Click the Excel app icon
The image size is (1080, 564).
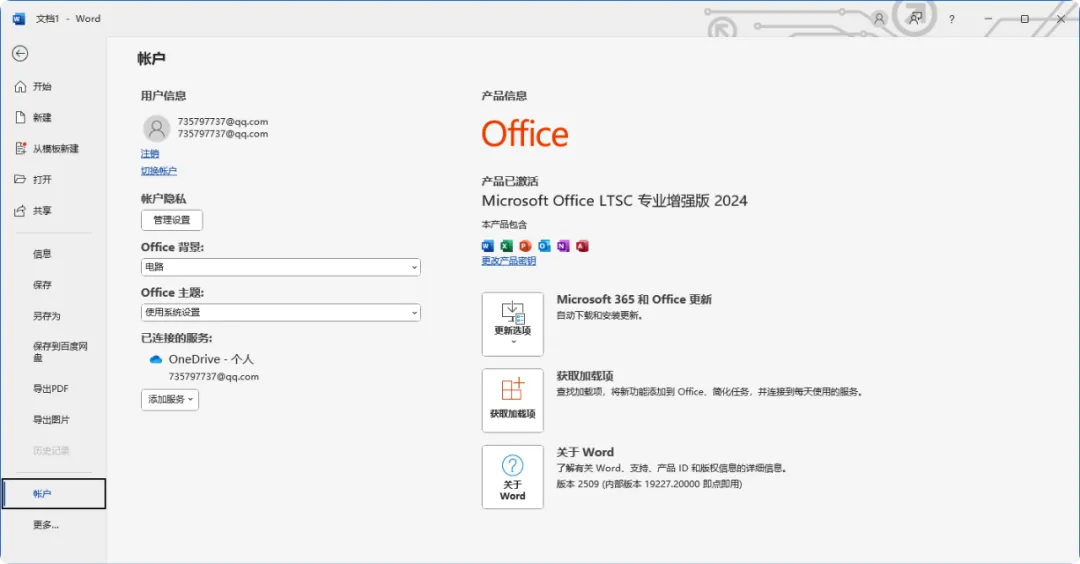click(506, 246)
